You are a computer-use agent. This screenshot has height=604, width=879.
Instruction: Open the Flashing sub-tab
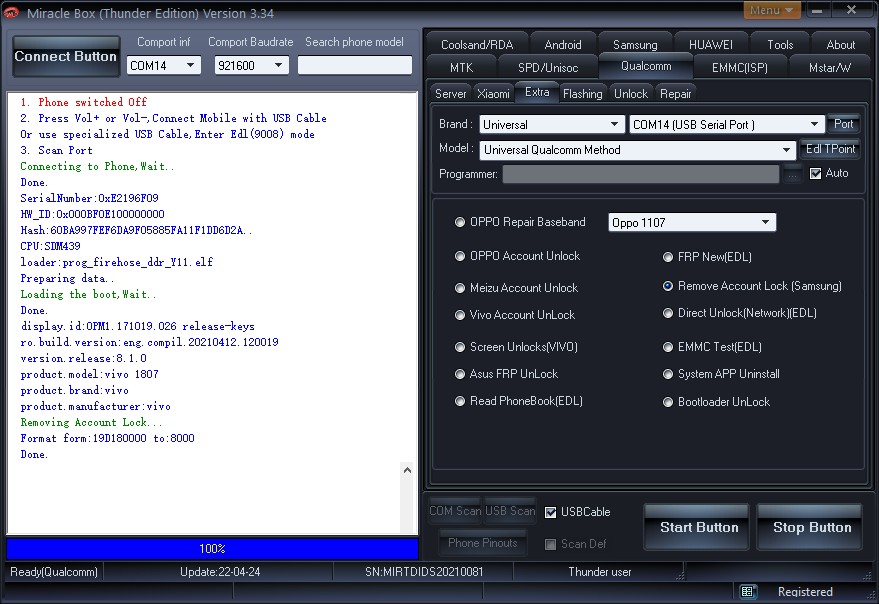(582, 94)
